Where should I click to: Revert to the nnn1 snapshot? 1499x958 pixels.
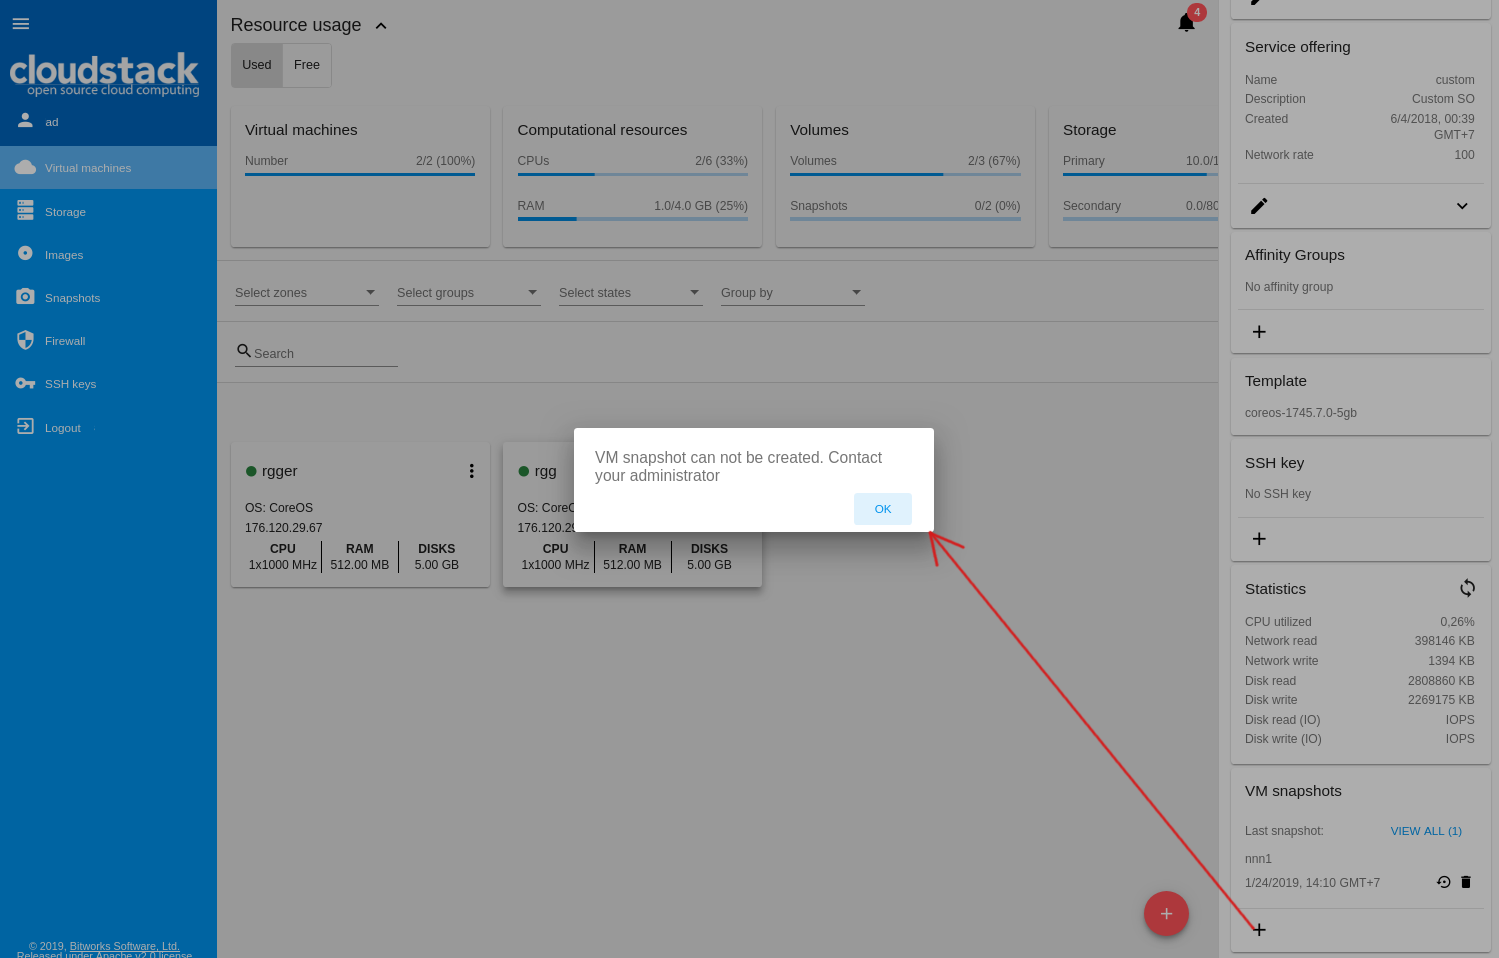coord(1443,882)
